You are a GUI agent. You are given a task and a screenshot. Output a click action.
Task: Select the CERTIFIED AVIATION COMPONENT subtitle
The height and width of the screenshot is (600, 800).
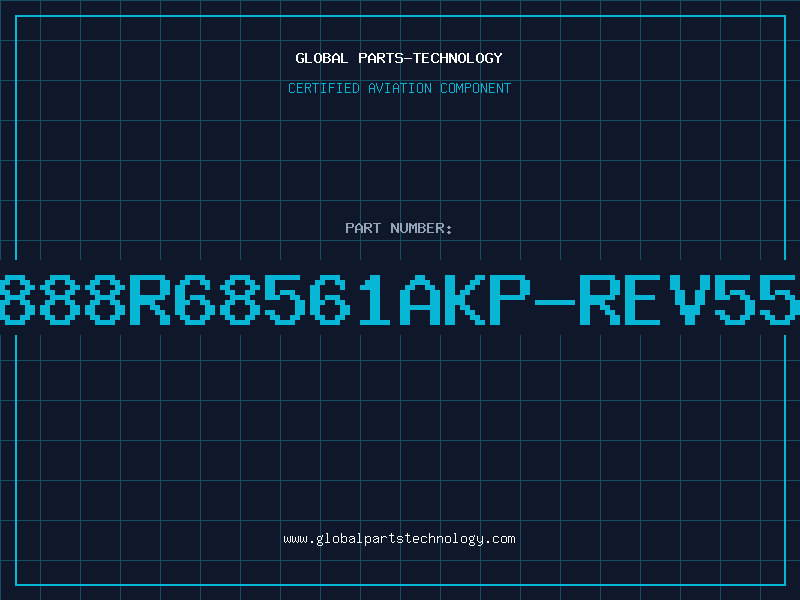pyautogui.click(x=399, y=88)
